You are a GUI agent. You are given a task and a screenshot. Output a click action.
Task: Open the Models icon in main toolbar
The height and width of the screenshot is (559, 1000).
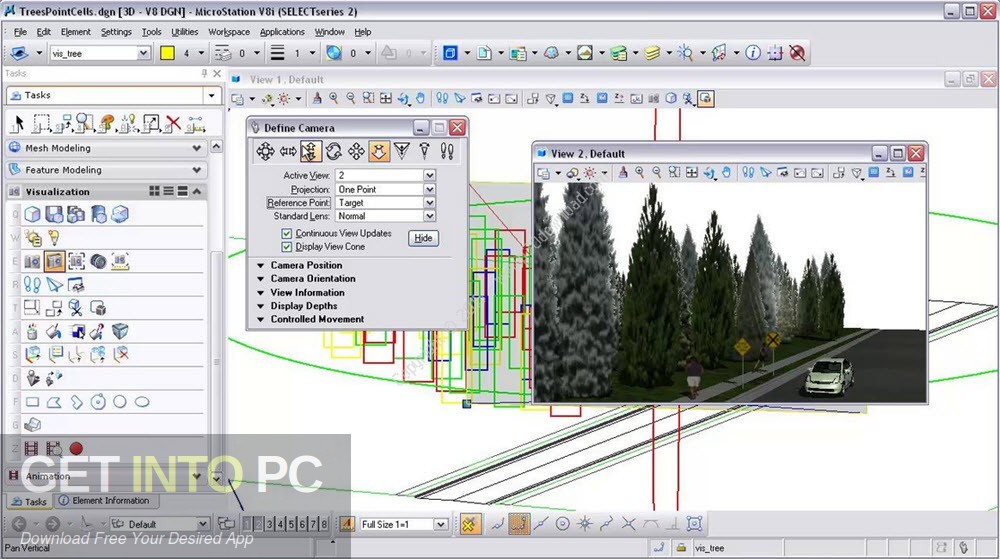(484, 53)
